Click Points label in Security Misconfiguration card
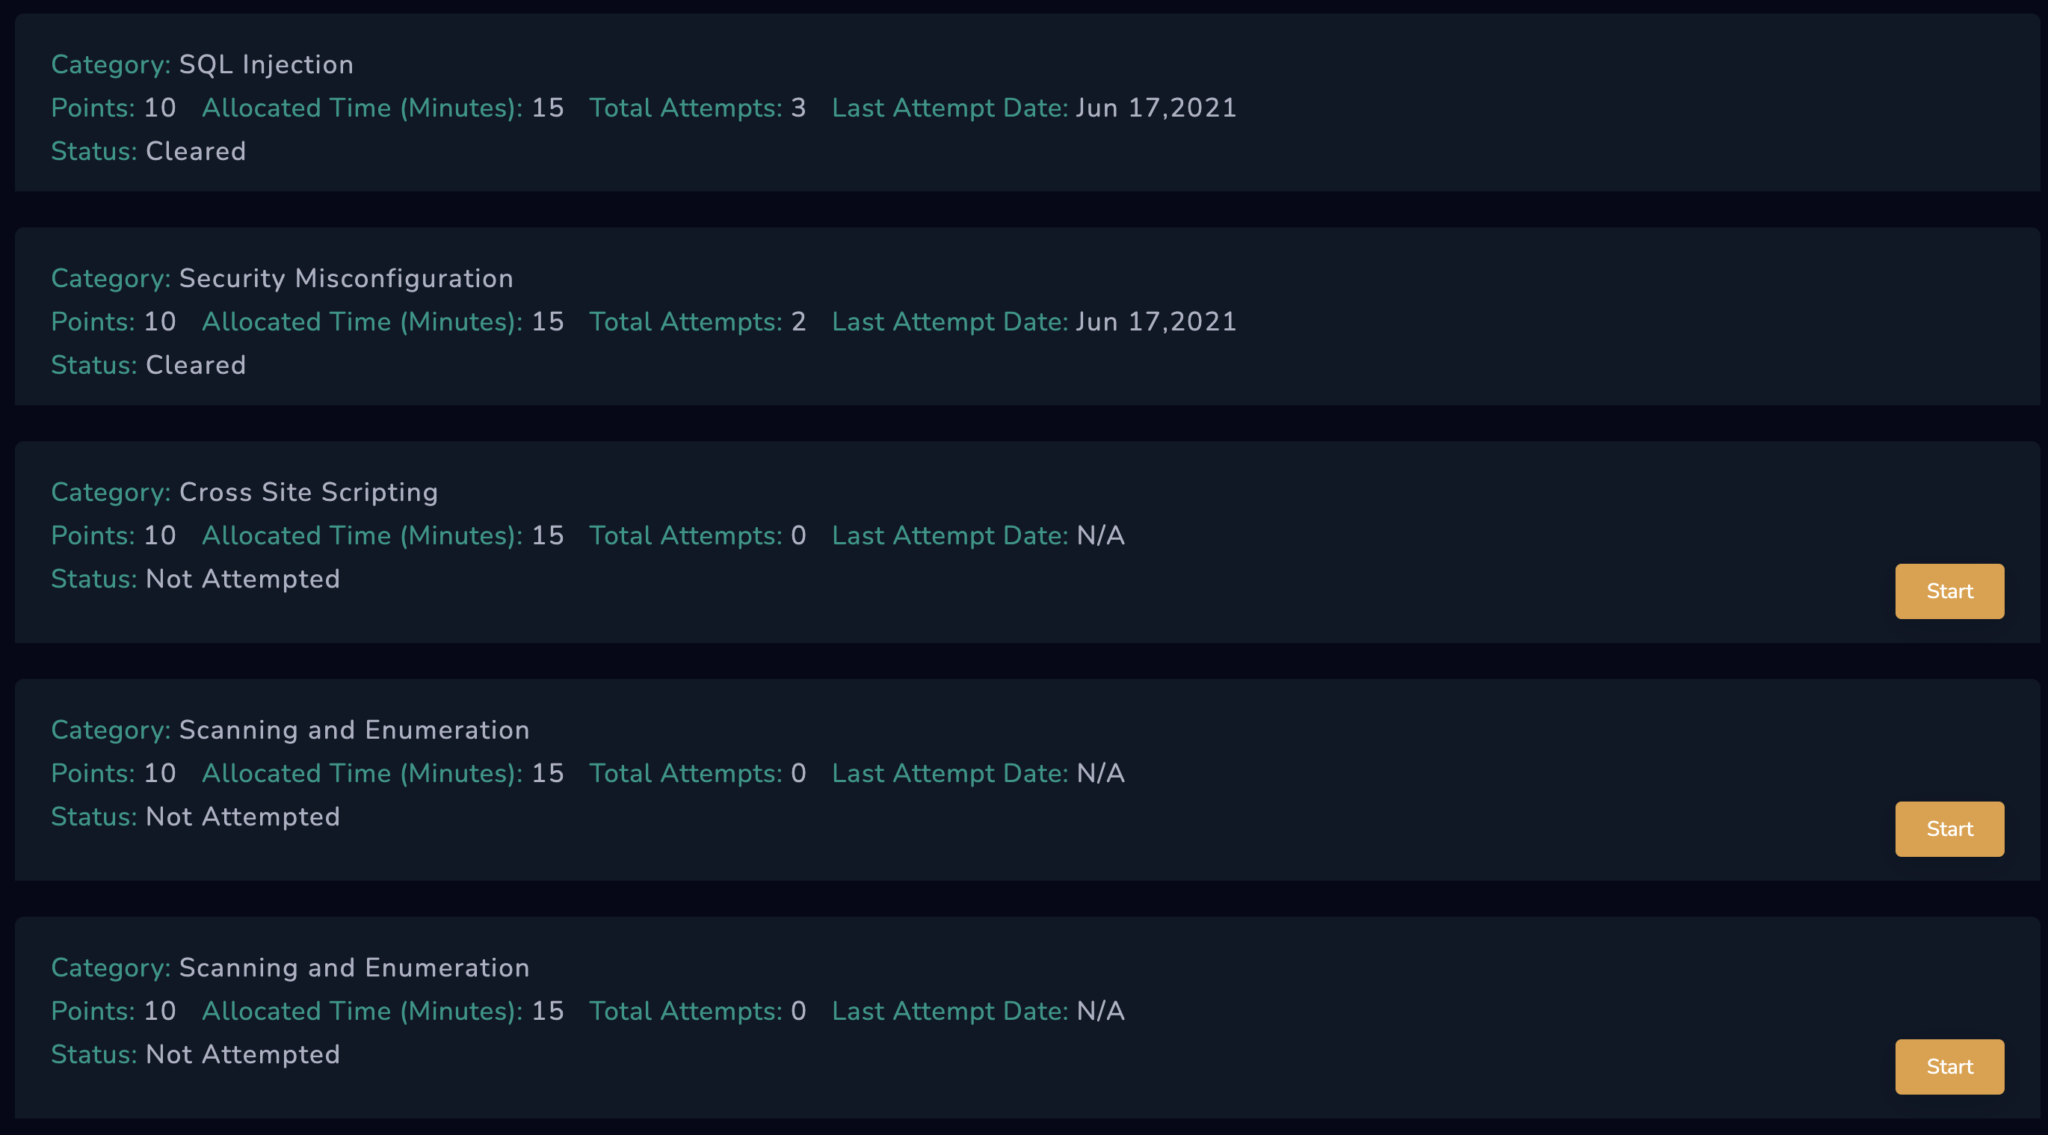The width and height of the screenshot is (2048, 1135). (x=93, y=322)
